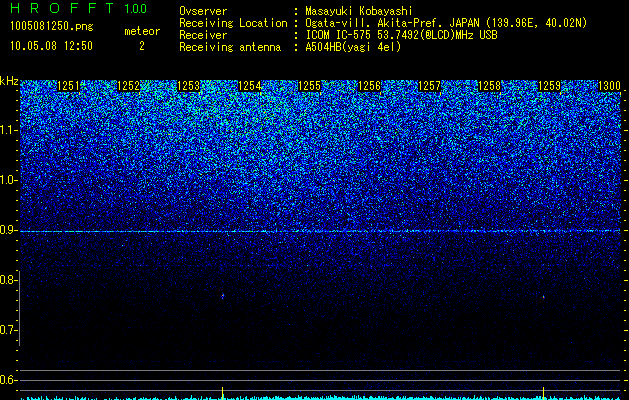Viewport: 629px width, 400px height.
Task: Click the 1258 time label
Action: (490, 86)
